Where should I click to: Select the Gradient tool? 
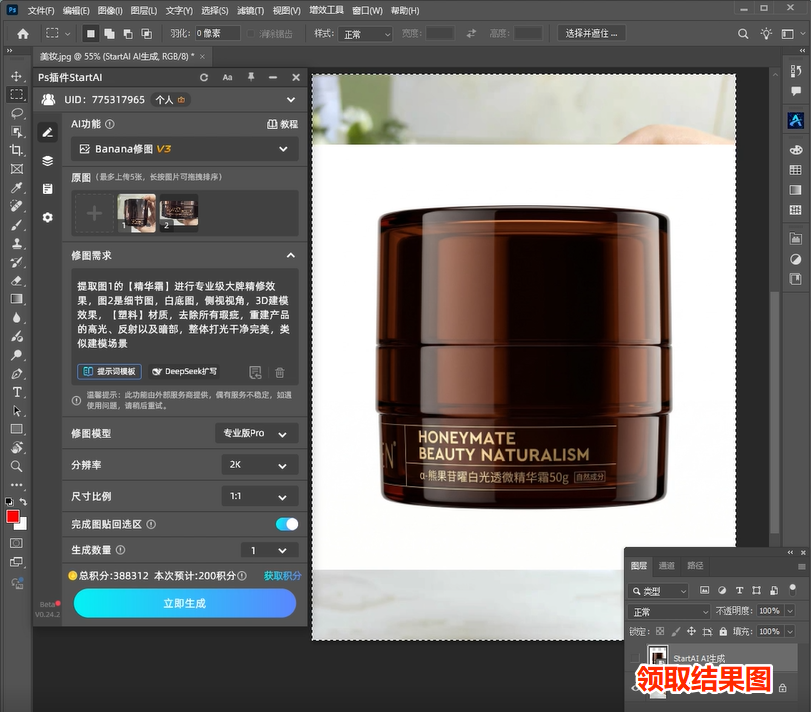pyautogui.click(x=17, y=299)
